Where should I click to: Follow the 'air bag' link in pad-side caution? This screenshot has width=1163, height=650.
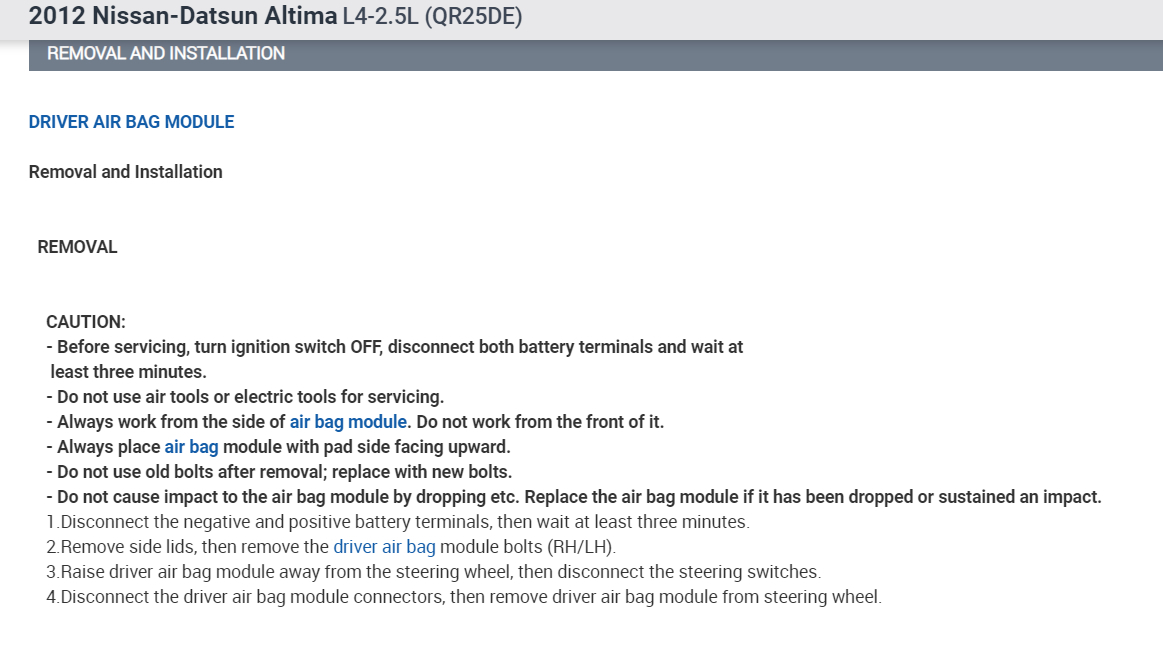(191, 447)
